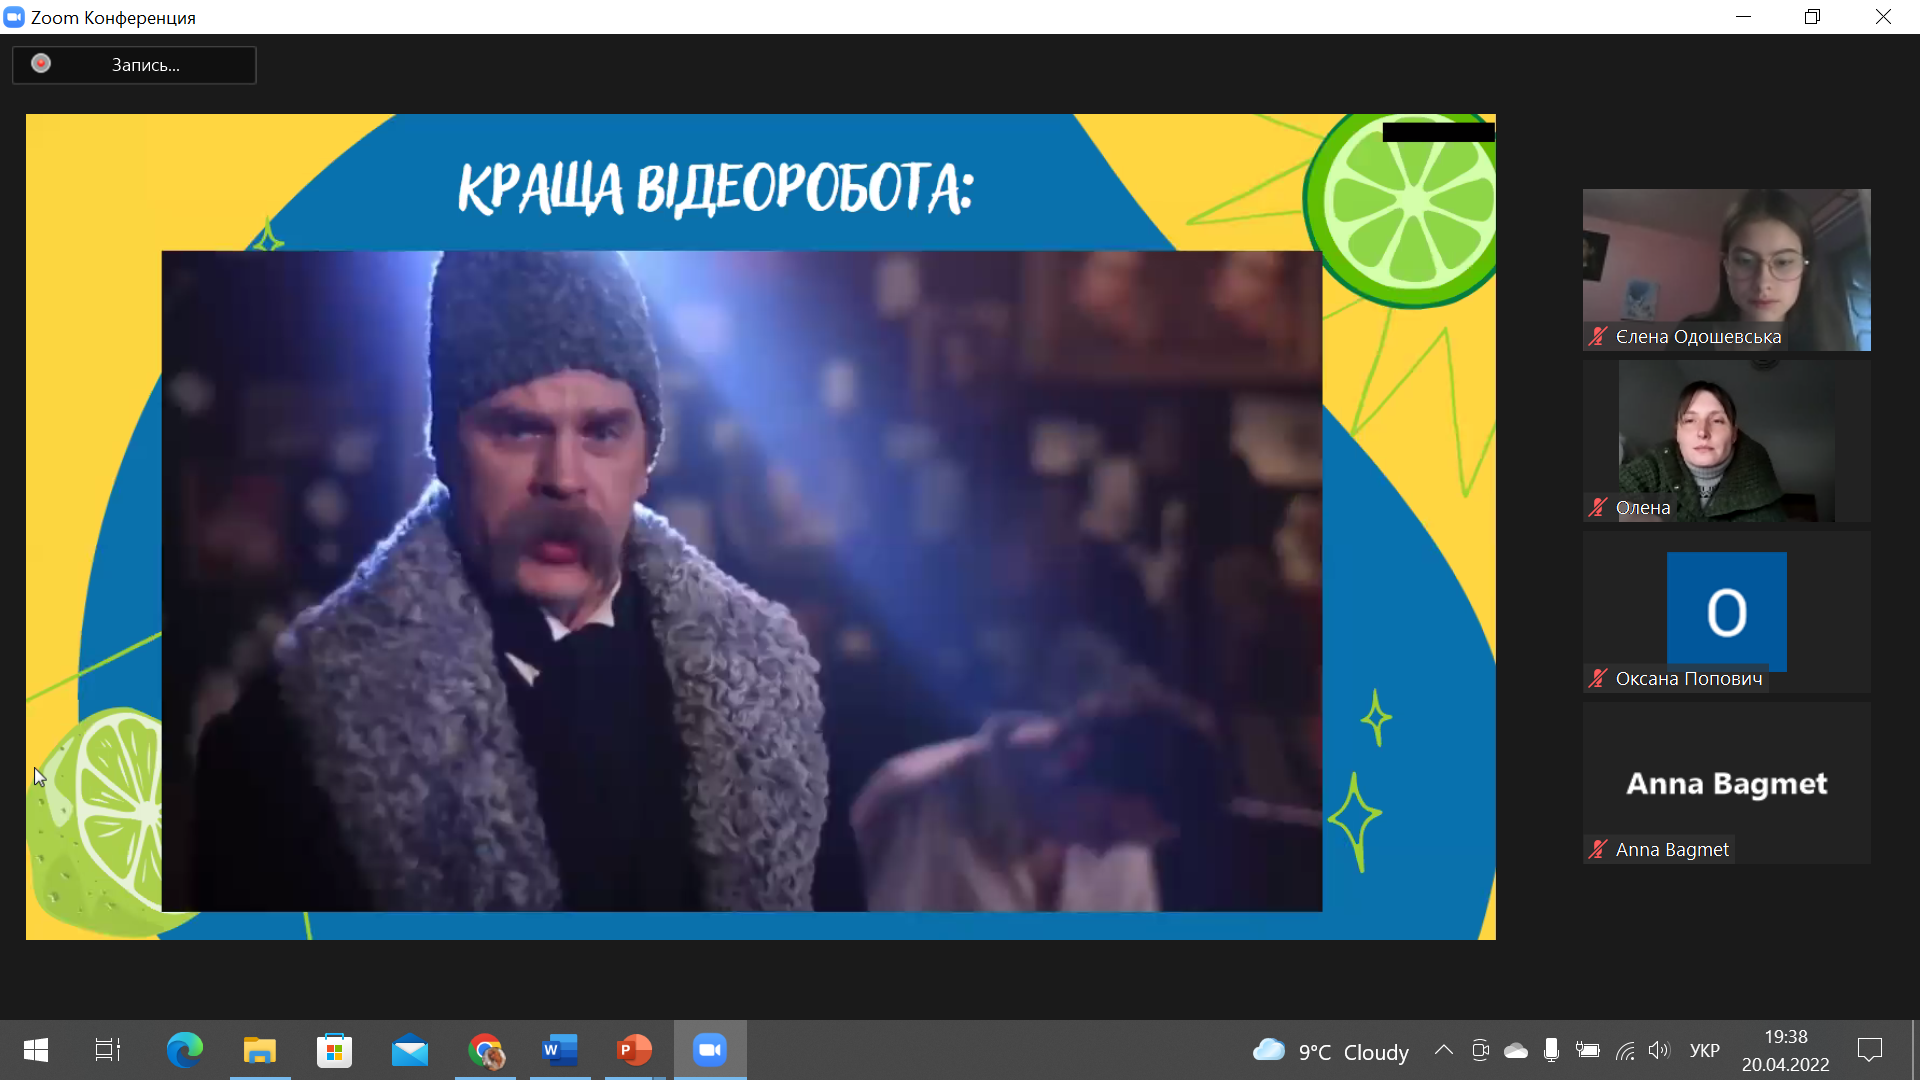Open УКР keyboard language switcher
Image resolution: width=1920 pixels, height=1080 pixels.
point(1704,1050)
